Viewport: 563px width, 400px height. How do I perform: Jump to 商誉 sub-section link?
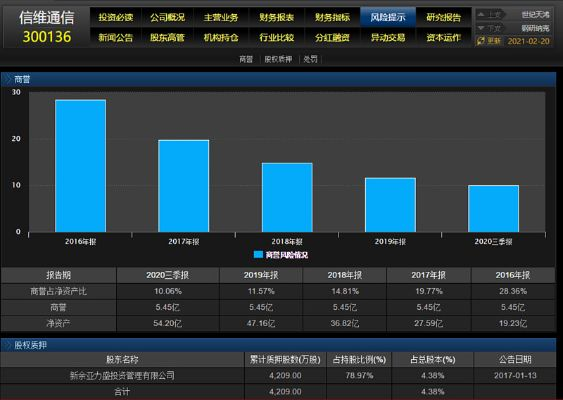[x=246, y=59]
